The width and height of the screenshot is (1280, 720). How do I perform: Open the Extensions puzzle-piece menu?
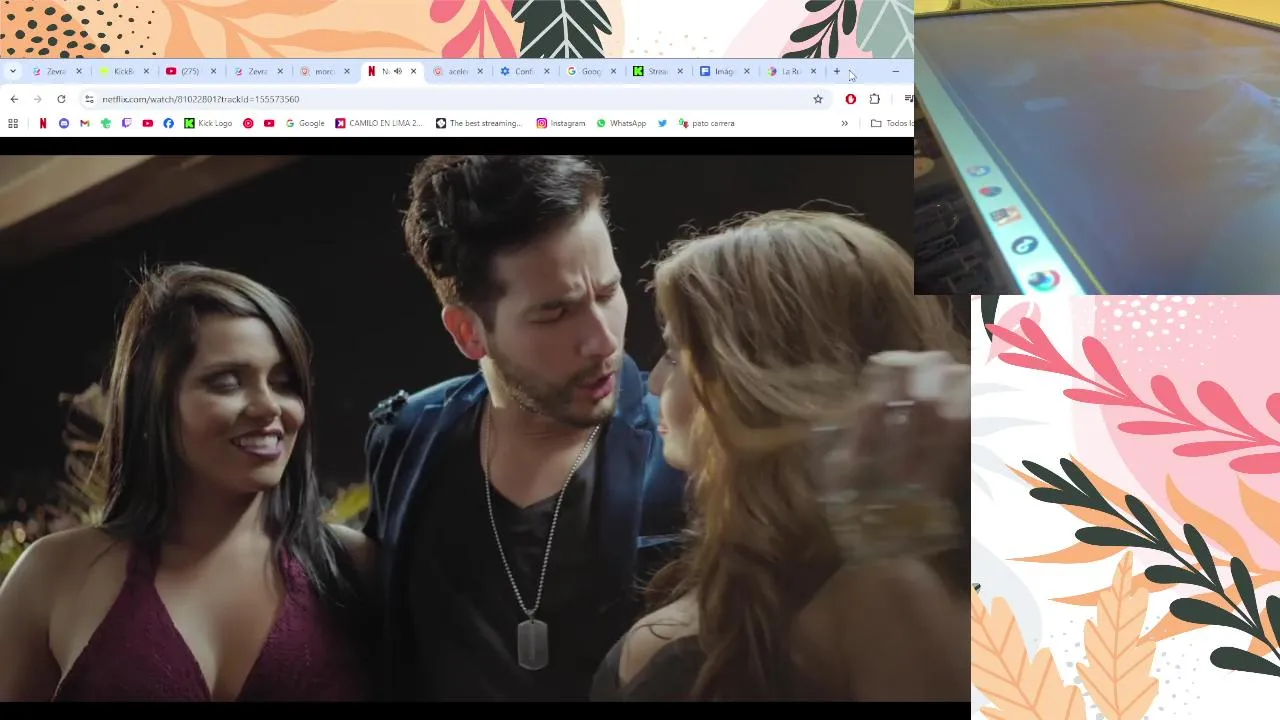pos(875,99)
